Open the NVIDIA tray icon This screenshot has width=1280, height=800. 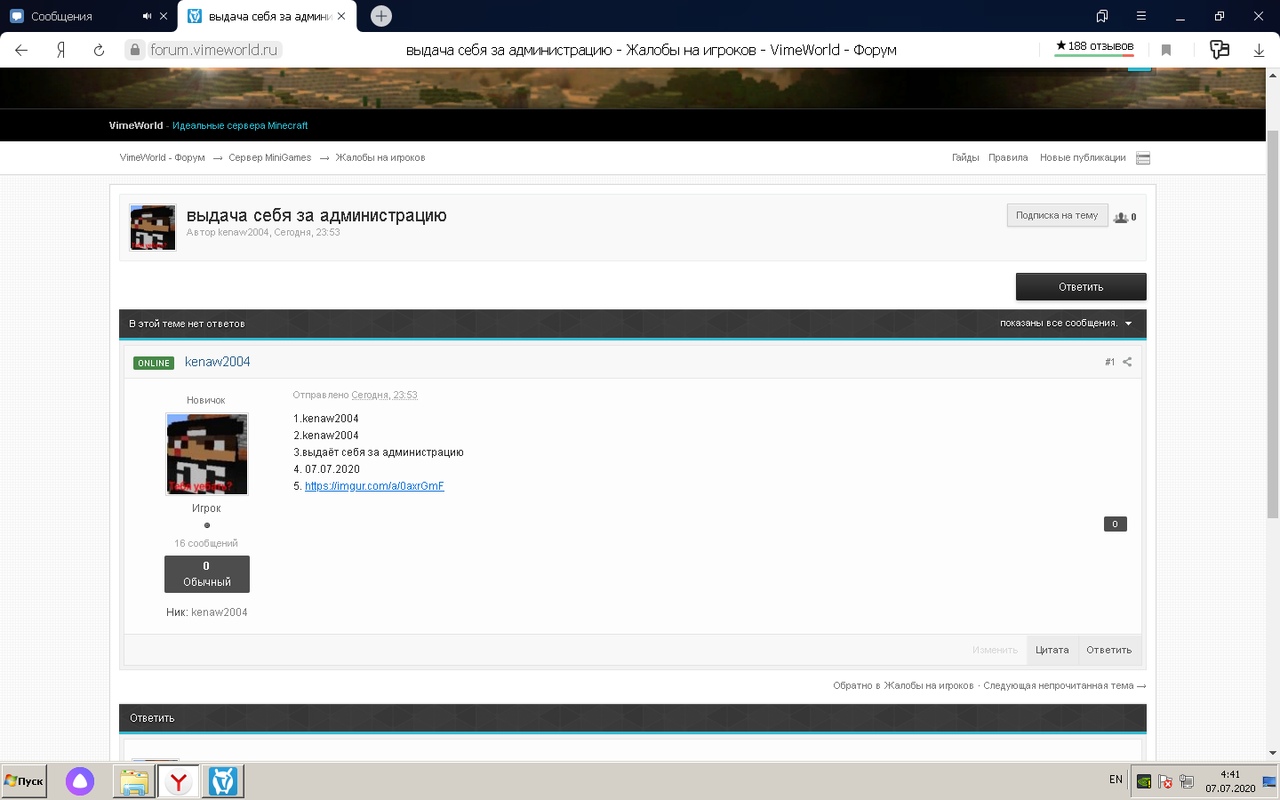pos(1144,782)
